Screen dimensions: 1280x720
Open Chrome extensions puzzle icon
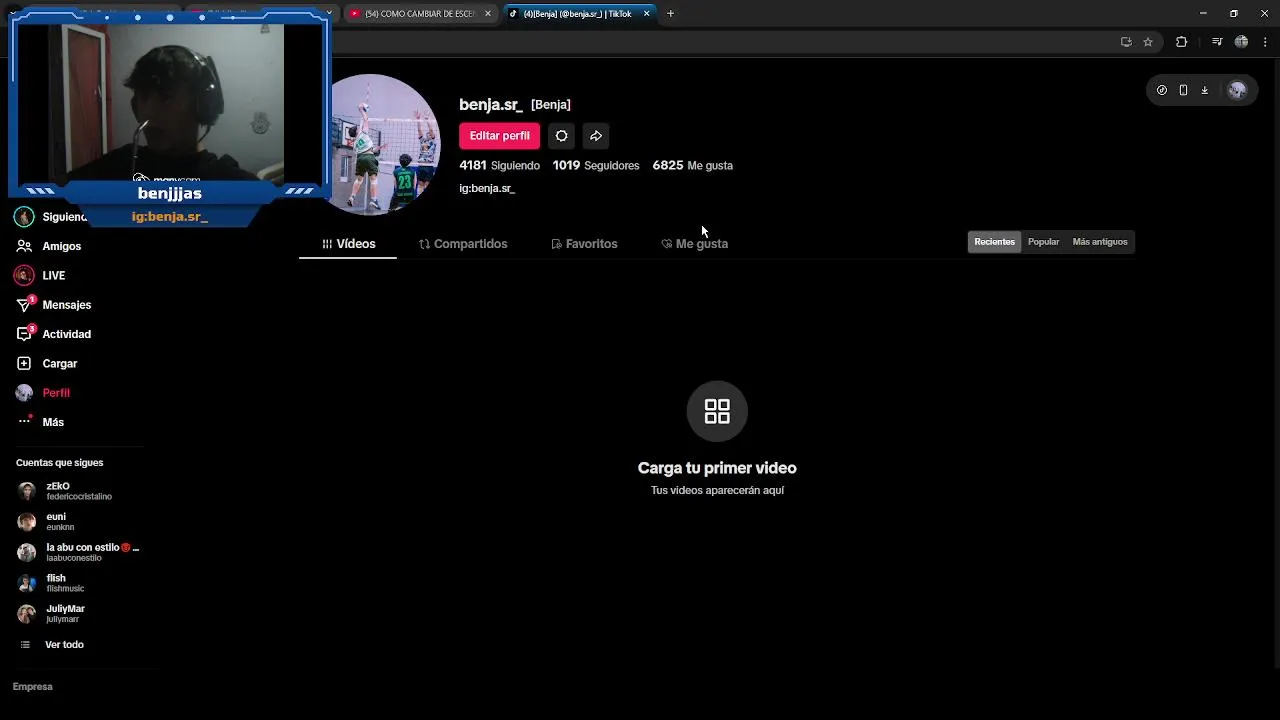tap(1181, 42)
